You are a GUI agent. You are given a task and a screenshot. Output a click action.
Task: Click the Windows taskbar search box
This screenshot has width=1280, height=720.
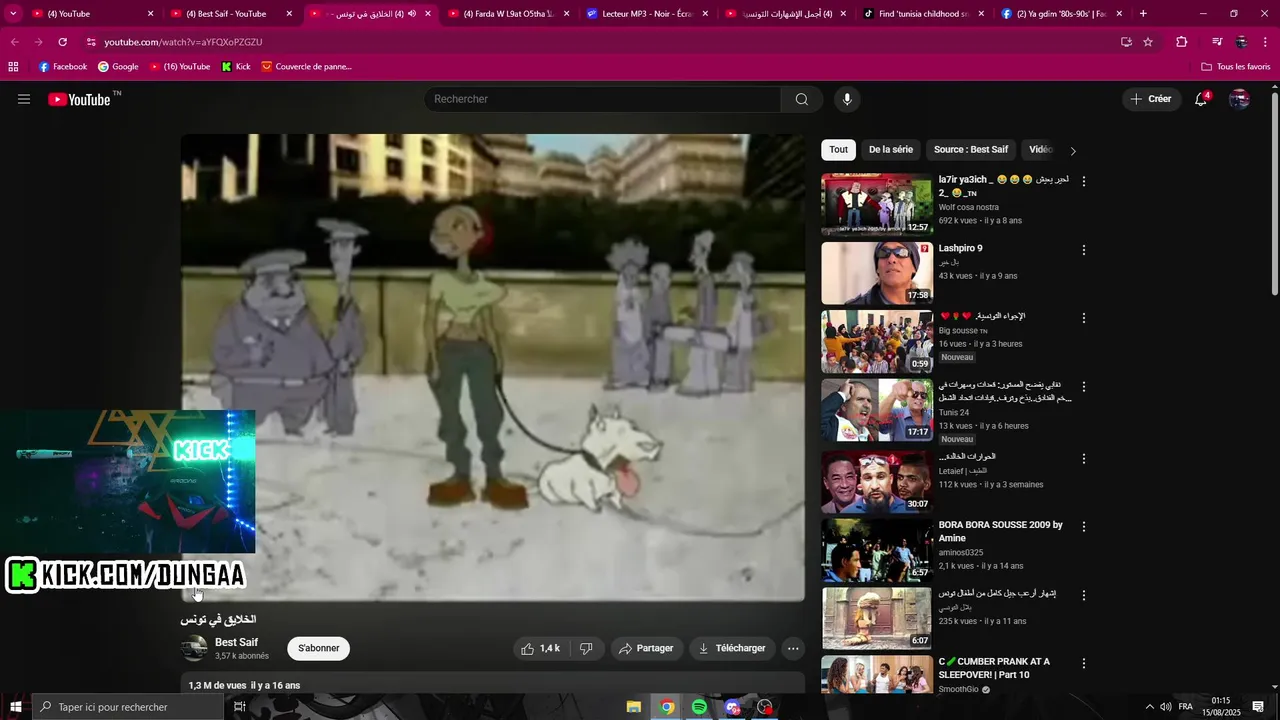[x=127, y=707]
